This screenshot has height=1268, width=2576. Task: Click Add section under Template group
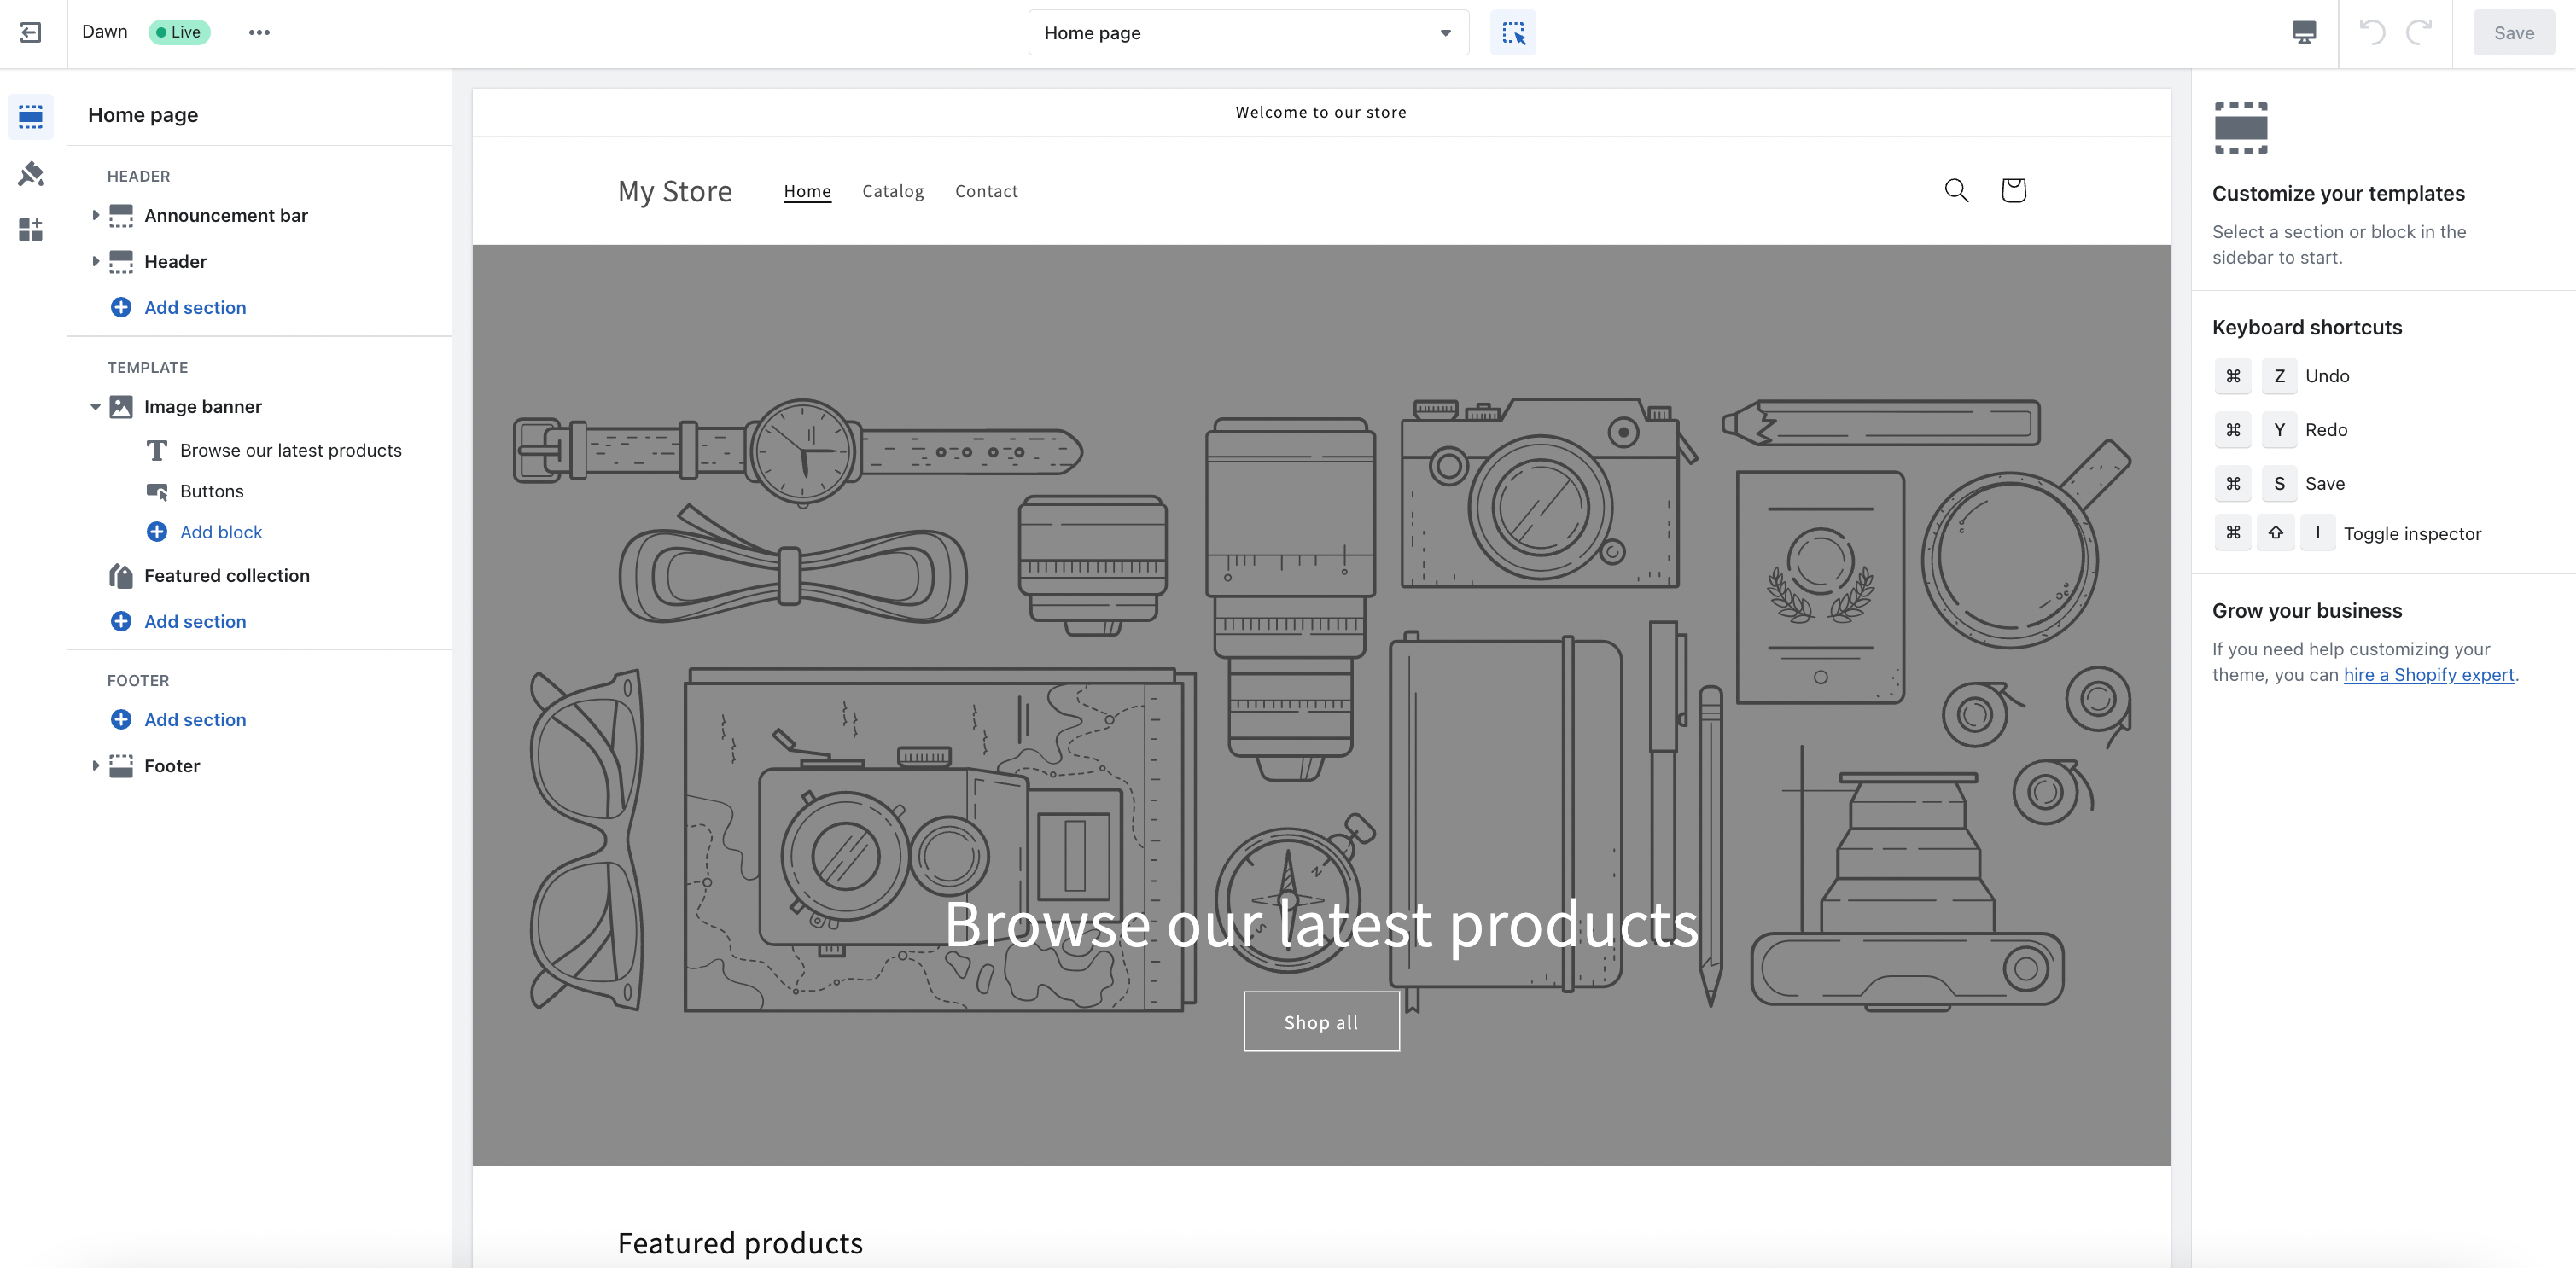[x=195, y=622]
